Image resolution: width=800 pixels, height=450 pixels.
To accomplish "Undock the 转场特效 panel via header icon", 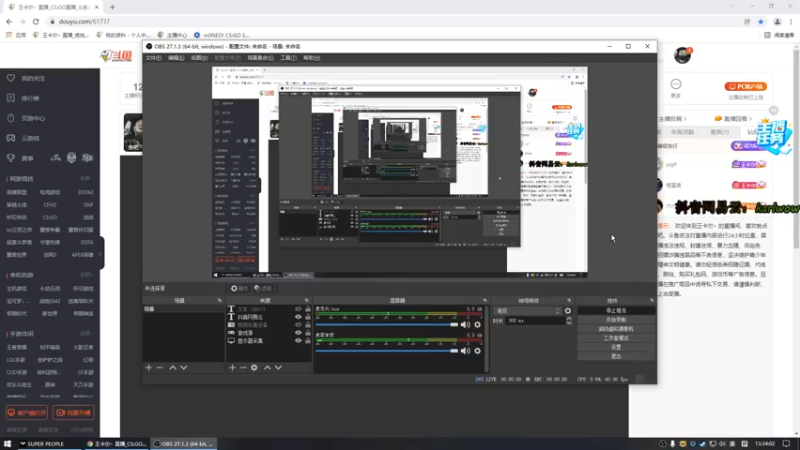I will click(569, 301).
